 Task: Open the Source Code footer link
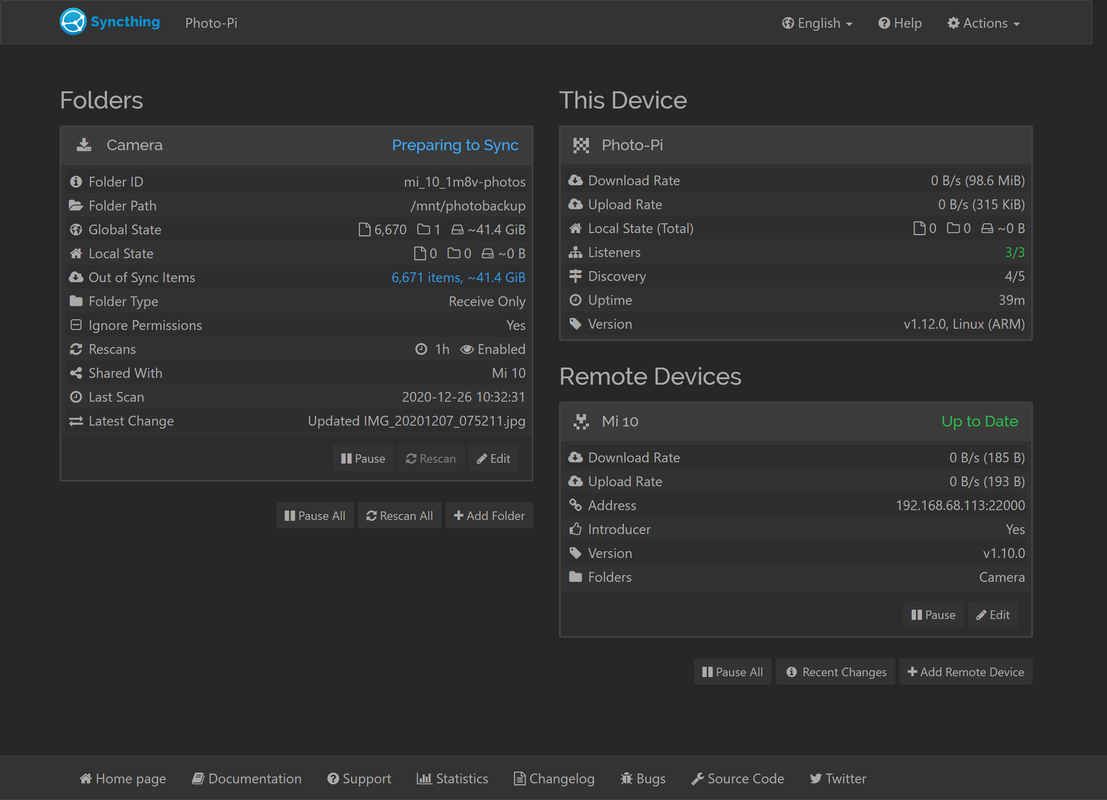738,778
